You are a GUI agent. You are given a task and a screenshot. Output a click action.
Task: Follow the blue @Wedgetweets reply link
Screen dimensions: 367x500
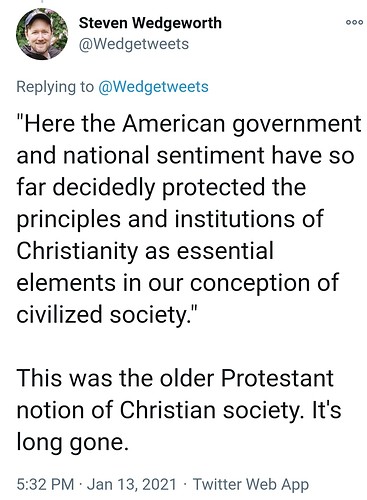[x=153, y=87]
